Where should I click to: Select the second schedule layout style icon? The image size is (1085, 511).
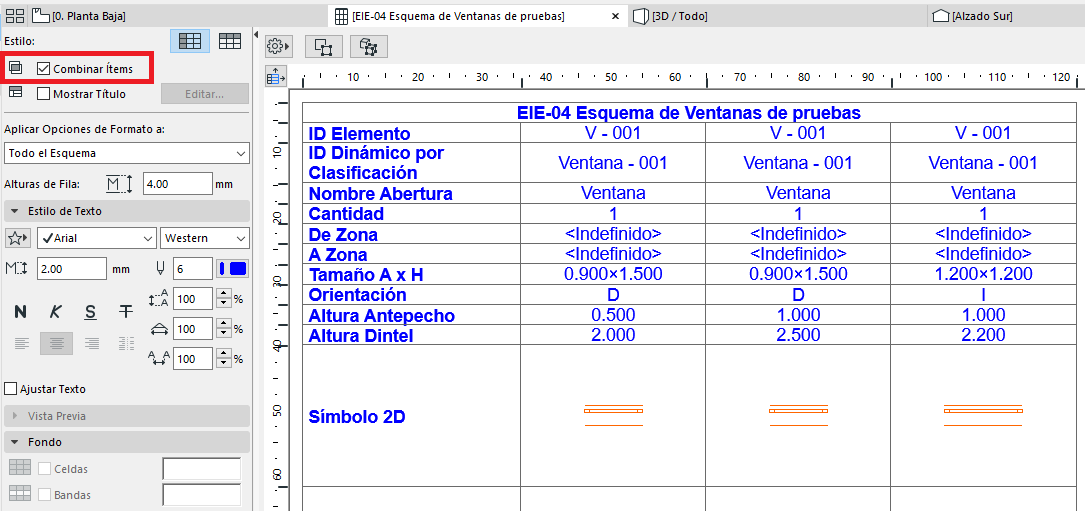tap(230, 41)
